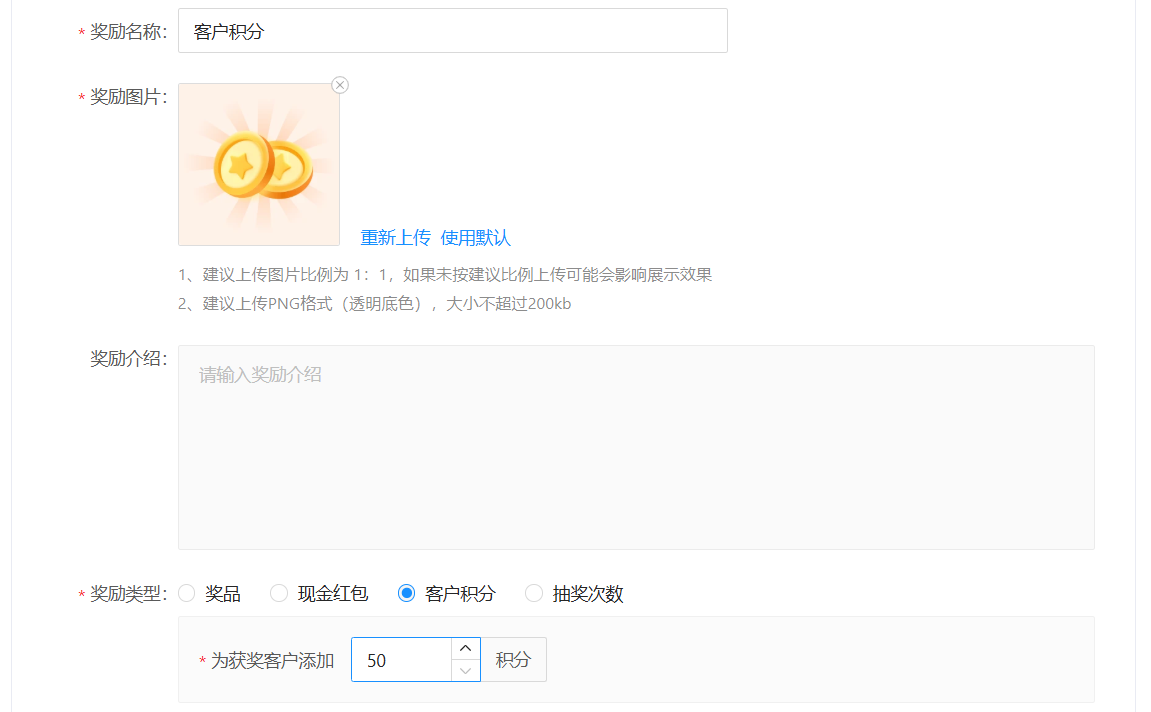This screenshot has width=1151, height=712.
Task: Click the gold coin reward image thumbnail
Action: [x=259, y=165]
